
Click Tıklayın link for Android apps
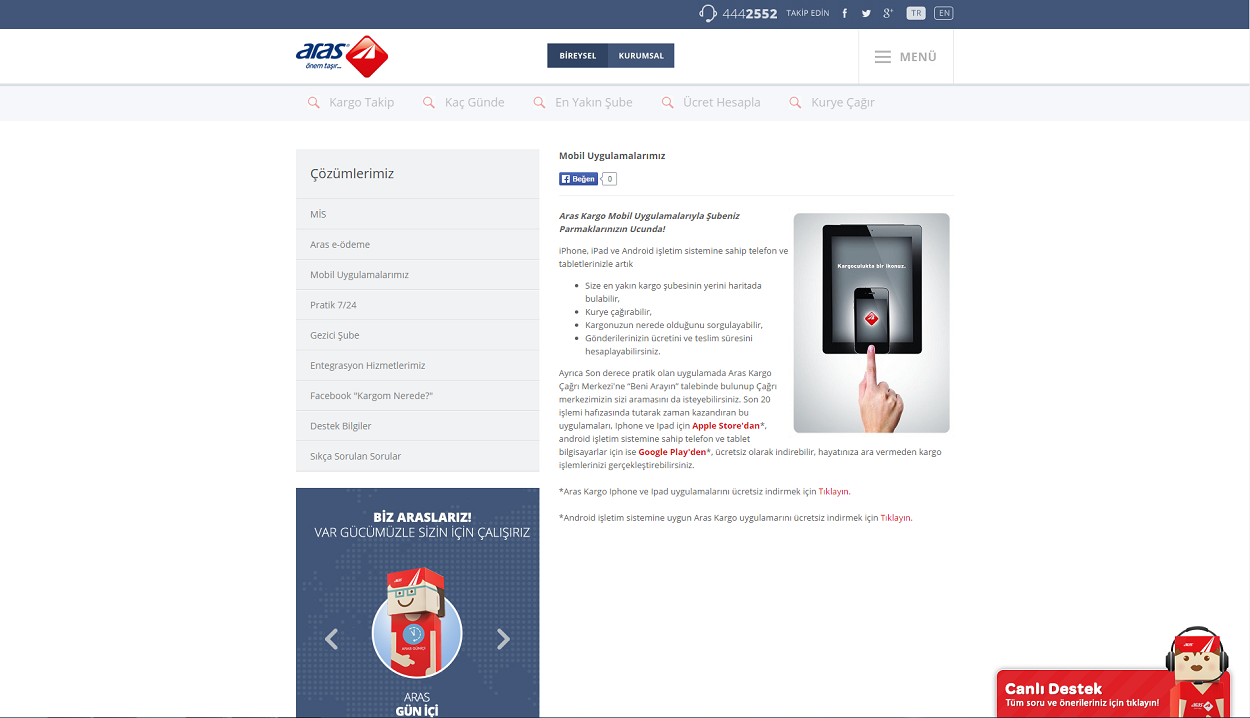895,518
